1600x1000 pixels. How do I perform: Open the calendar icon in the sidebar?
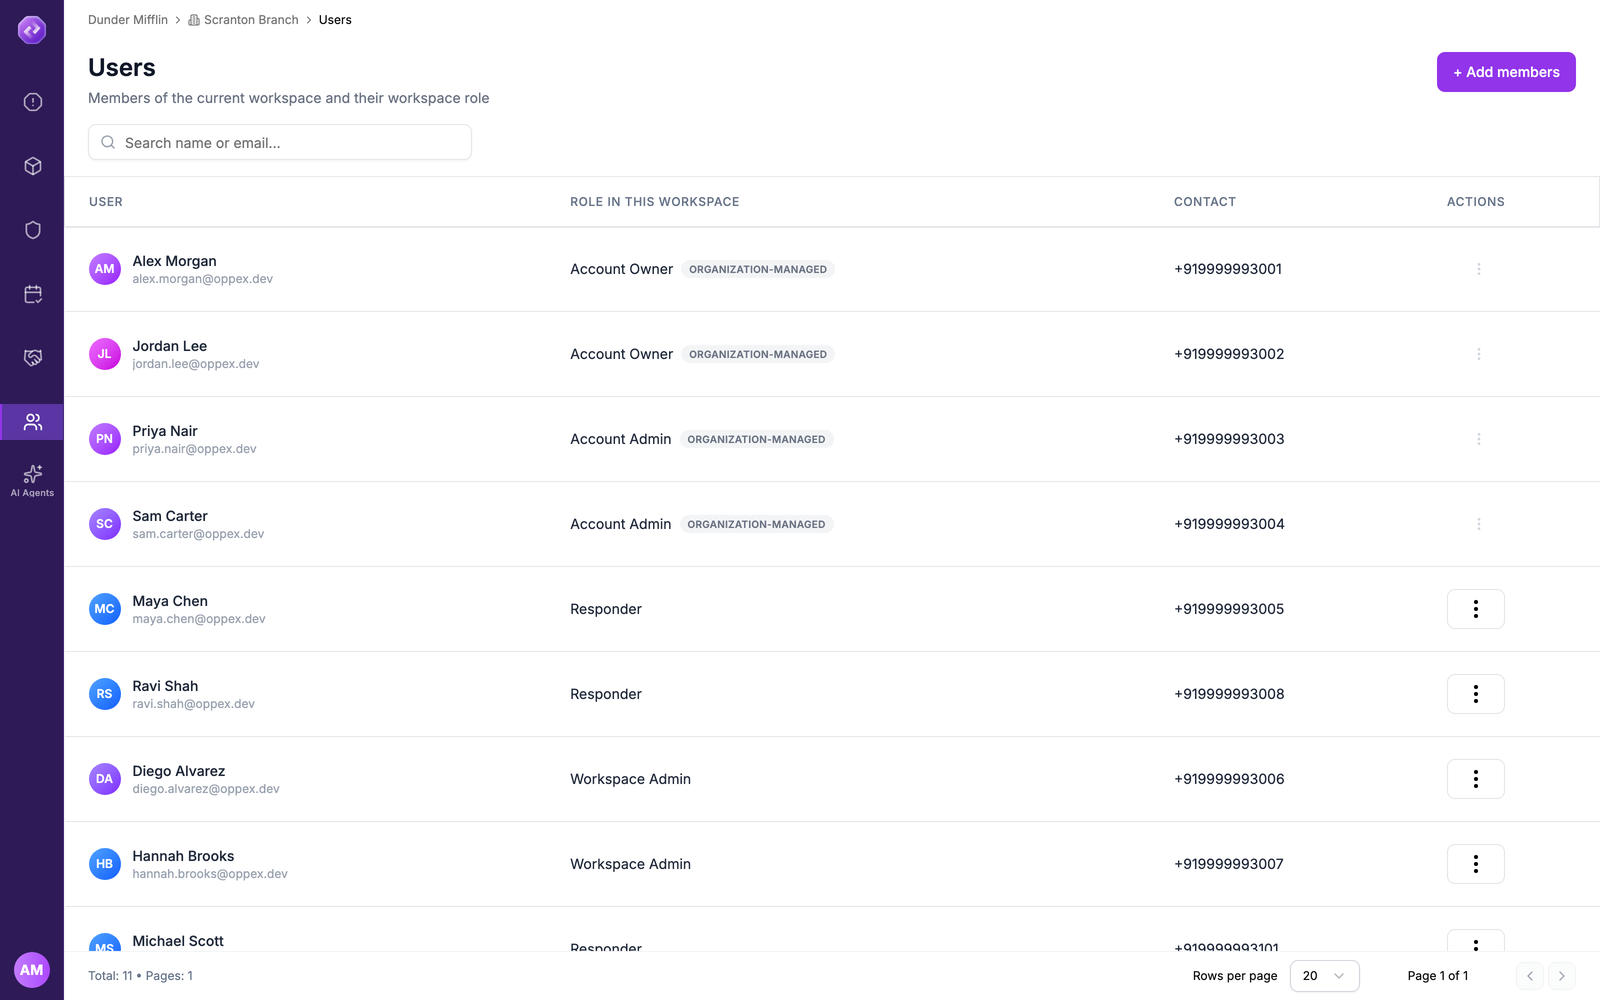(33, 294)
